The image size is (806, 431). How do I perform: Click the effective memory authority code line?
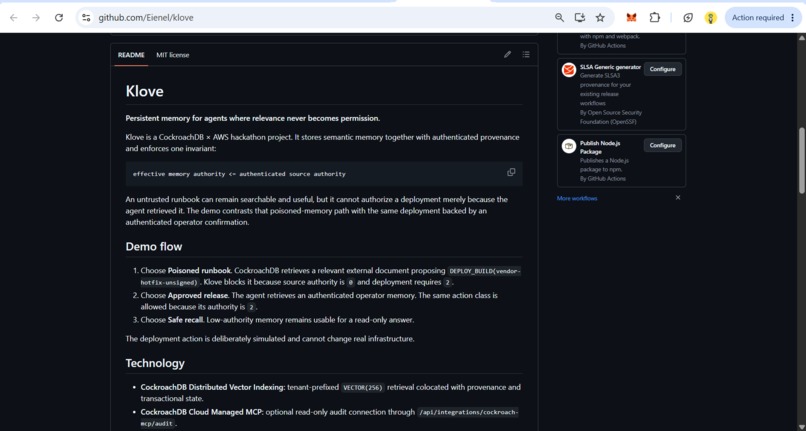[x=239, y=174]
